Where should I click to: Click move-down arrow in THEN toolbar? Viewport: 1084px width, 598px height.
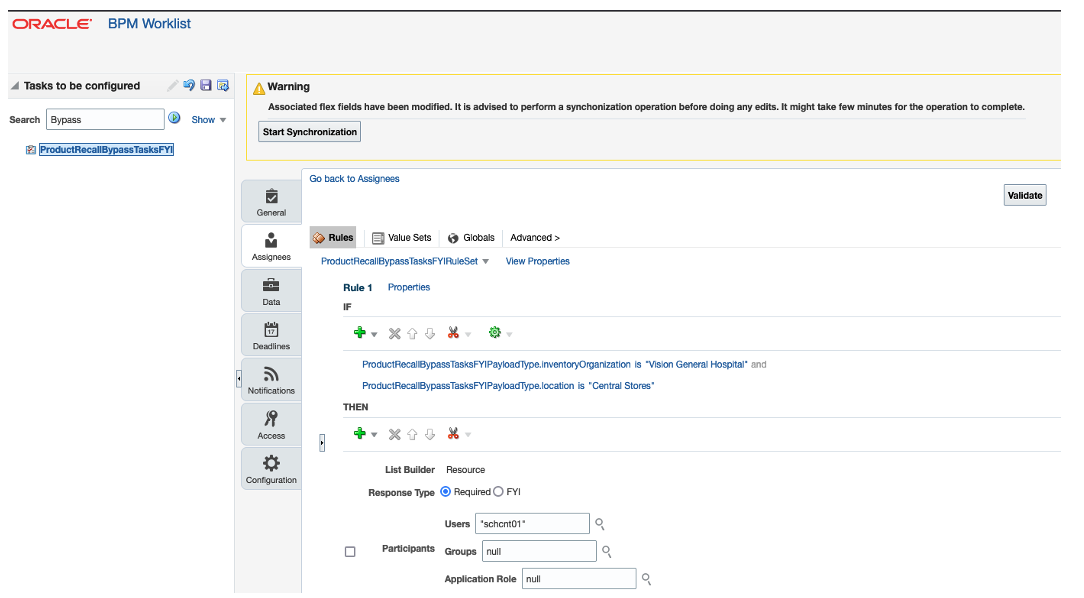click(x=430, y=434)
